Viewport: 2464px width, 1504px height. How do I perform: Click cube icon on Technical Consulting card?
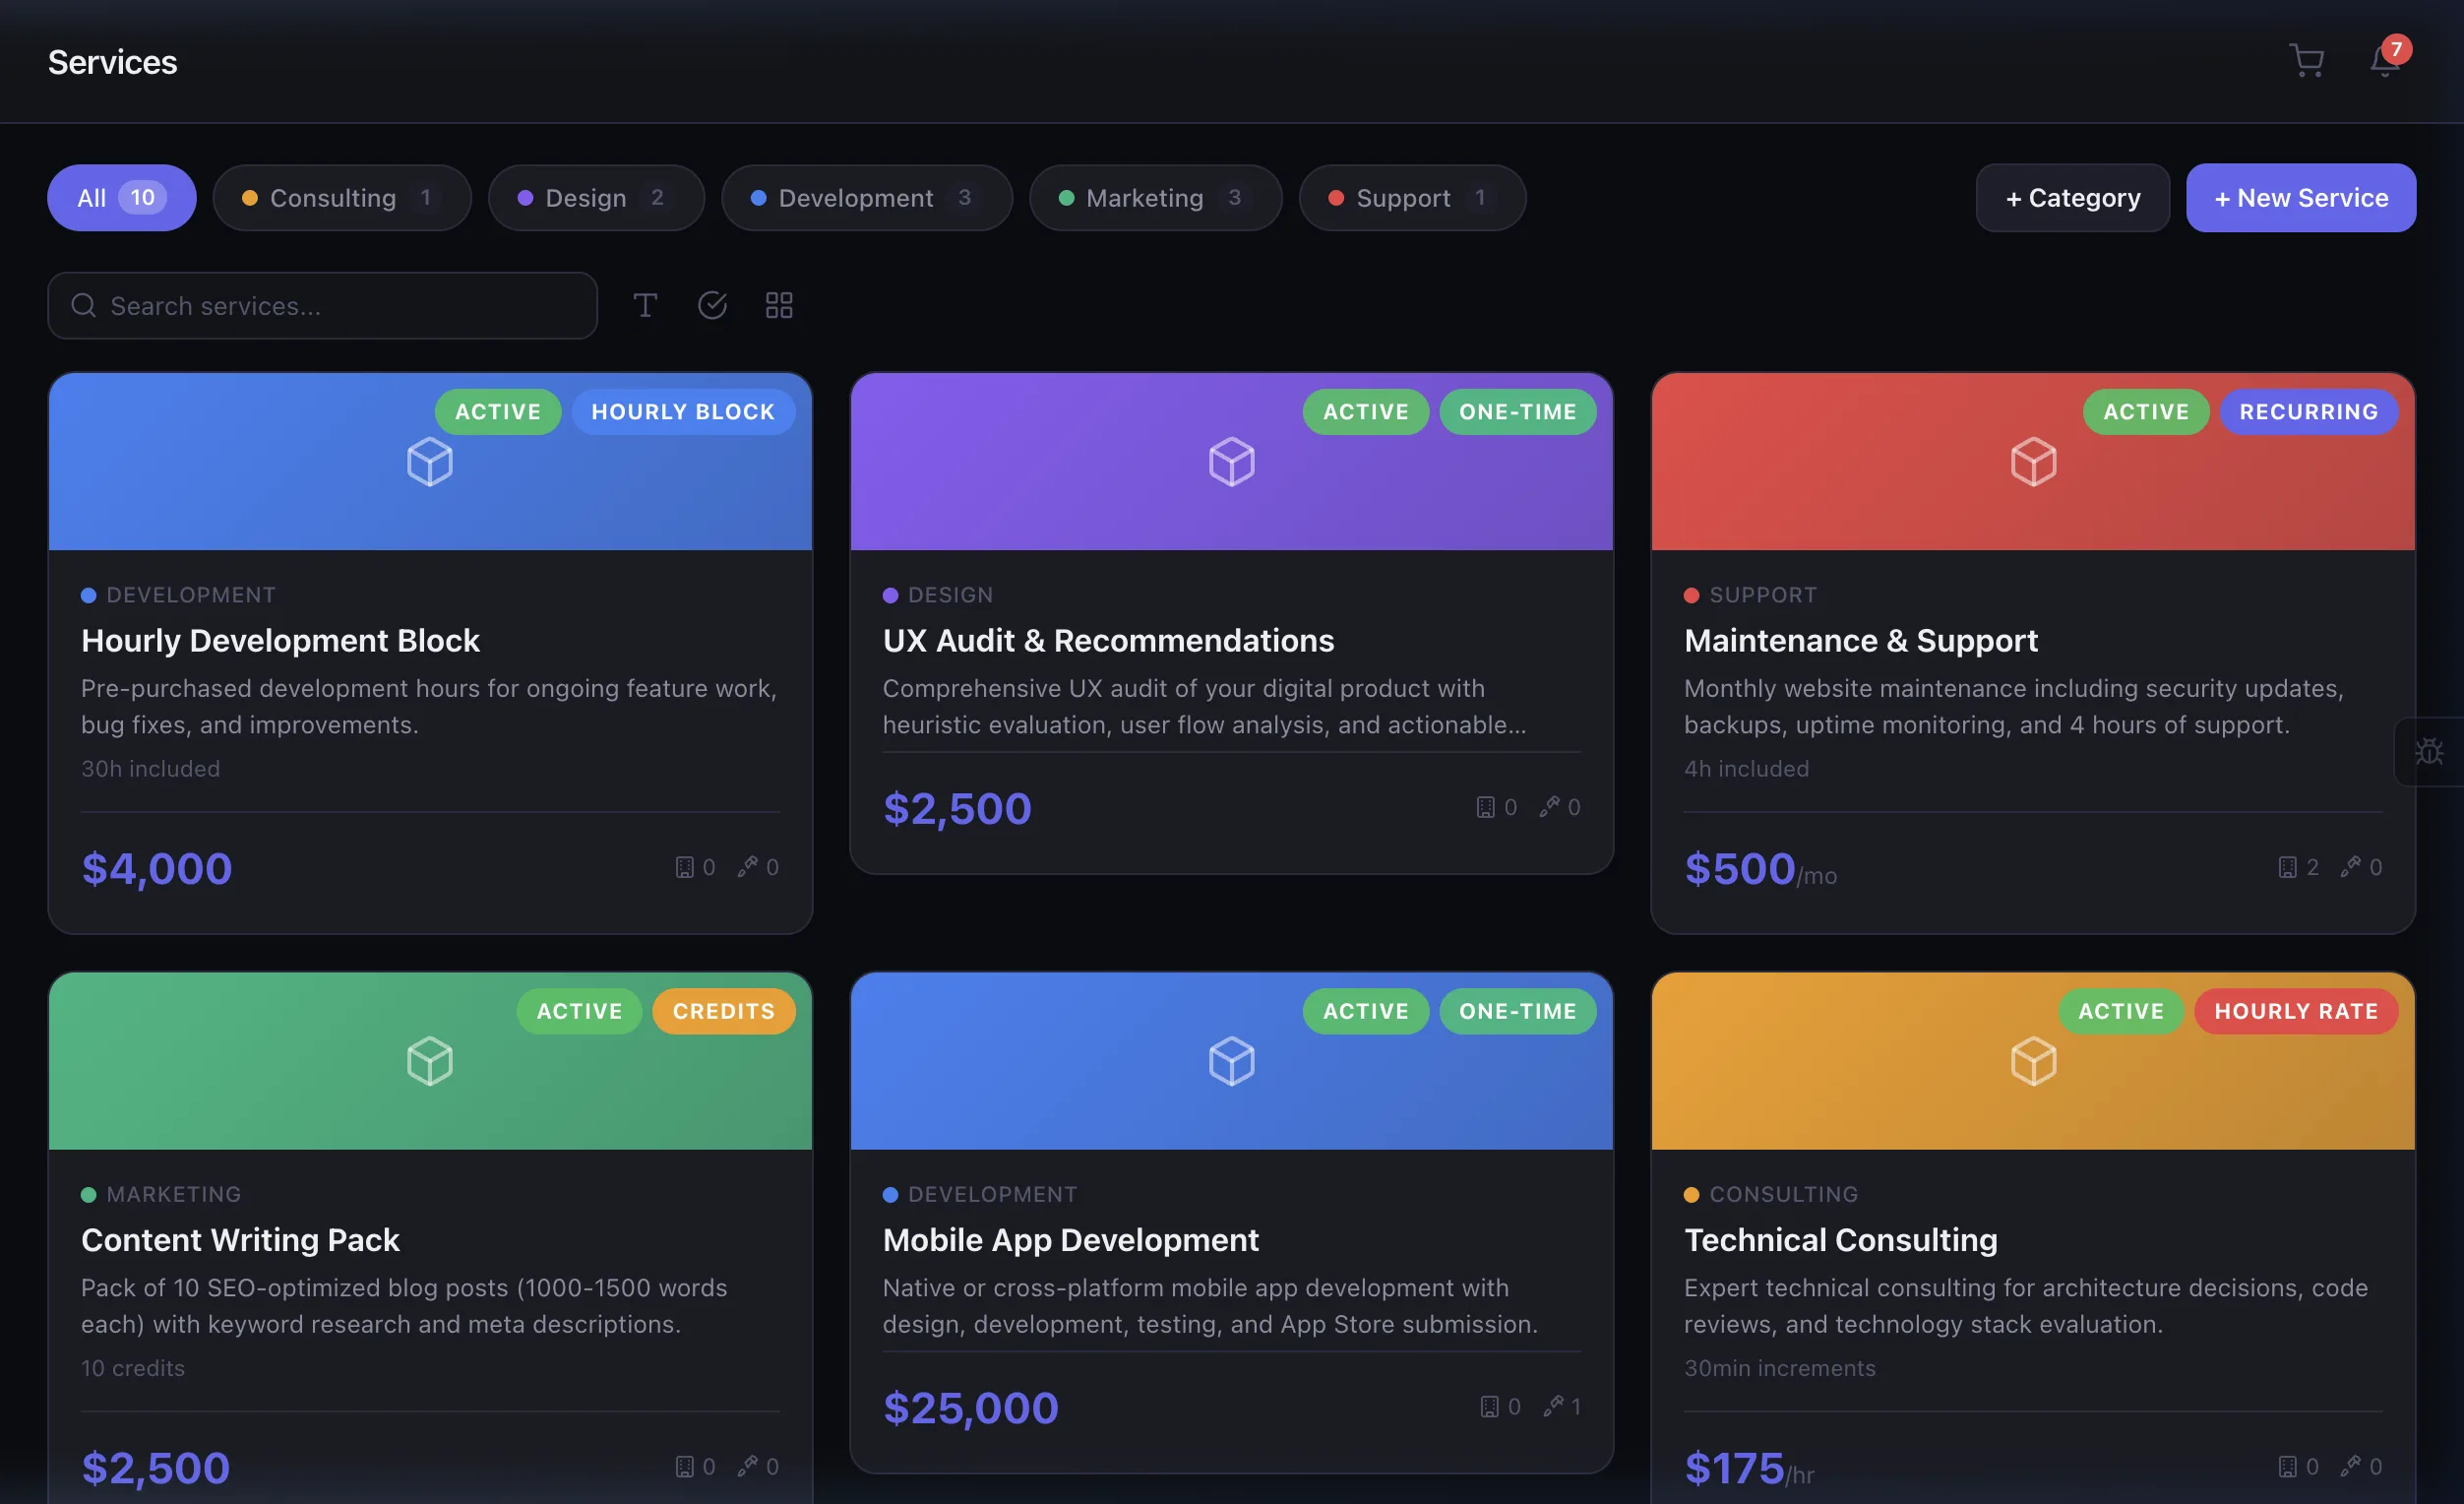coord(2033,1061)
